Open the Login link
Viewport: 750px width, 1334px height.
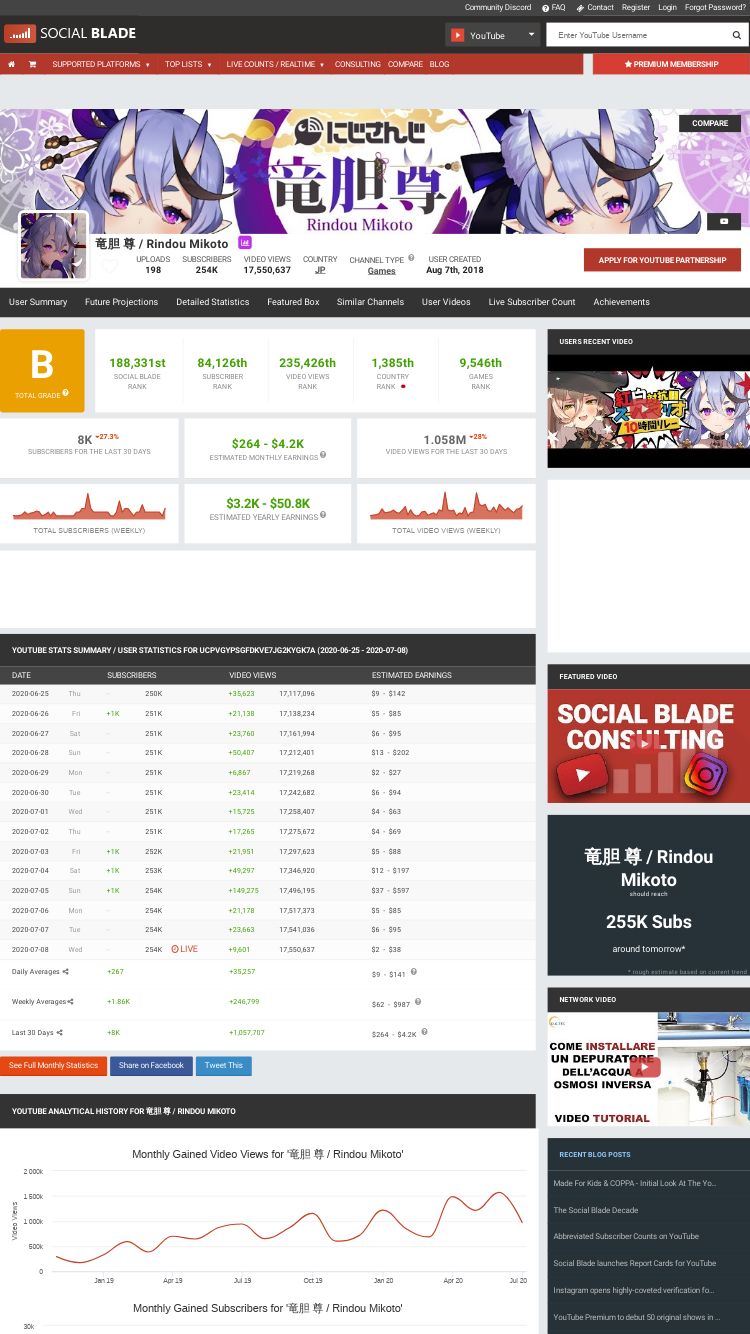667,7
